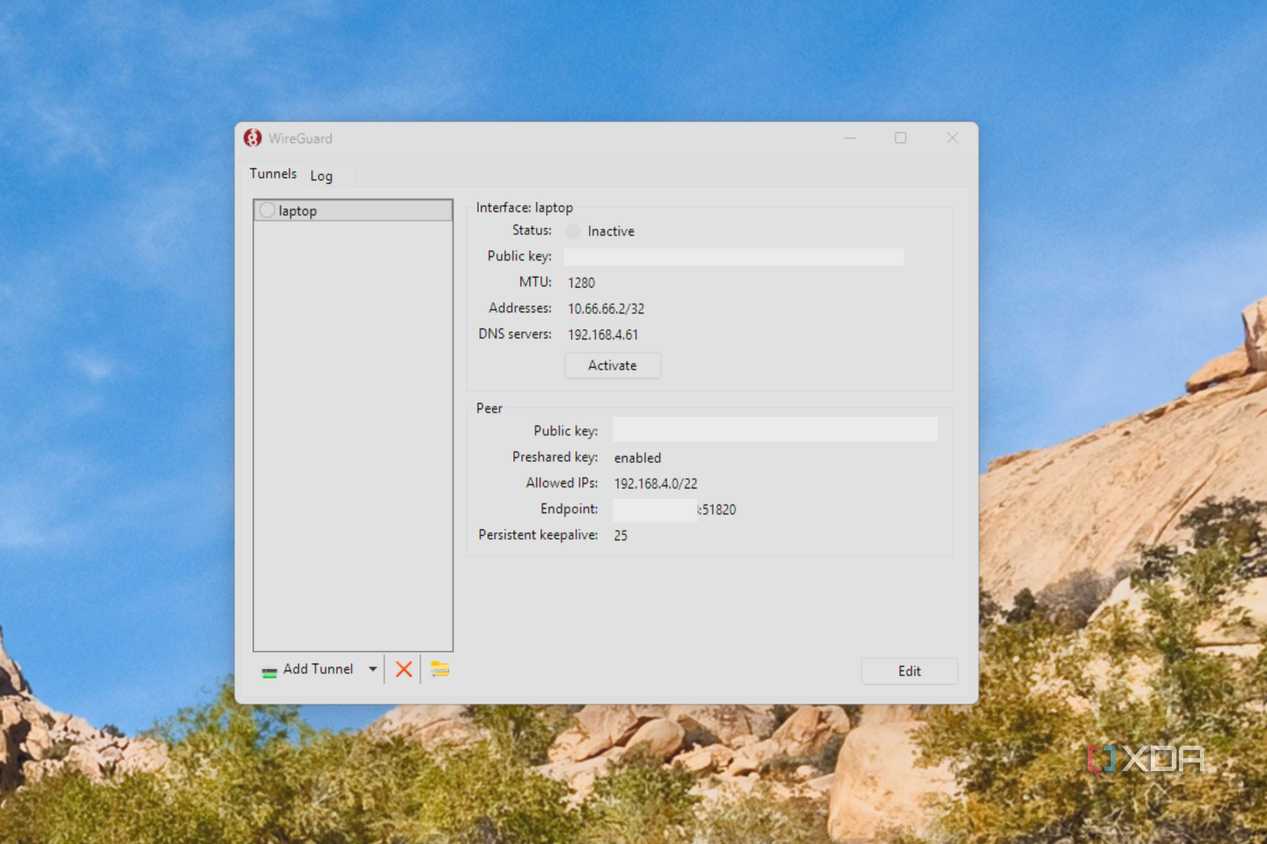1267x844 pixels.
Task: Click the Inactive status indicator dot
Action: [x=573, y=231]
